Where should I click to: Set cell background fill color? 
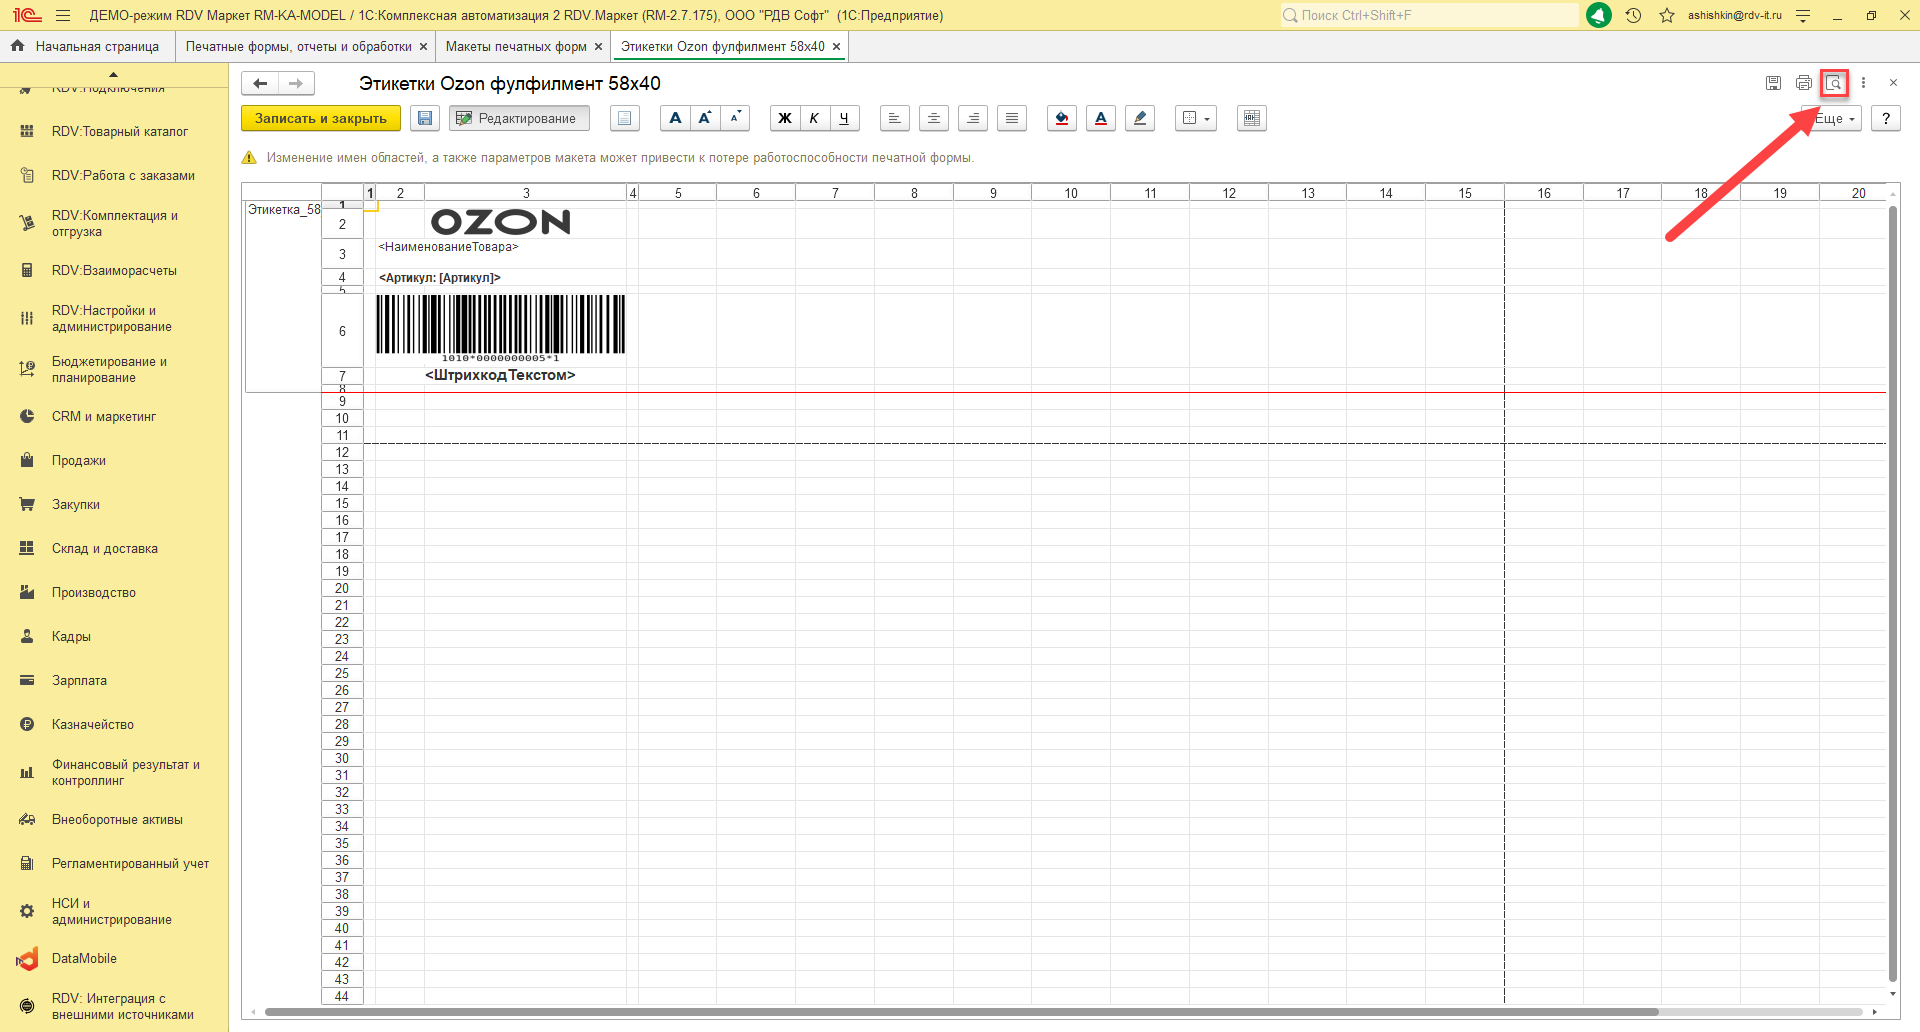1062,118
